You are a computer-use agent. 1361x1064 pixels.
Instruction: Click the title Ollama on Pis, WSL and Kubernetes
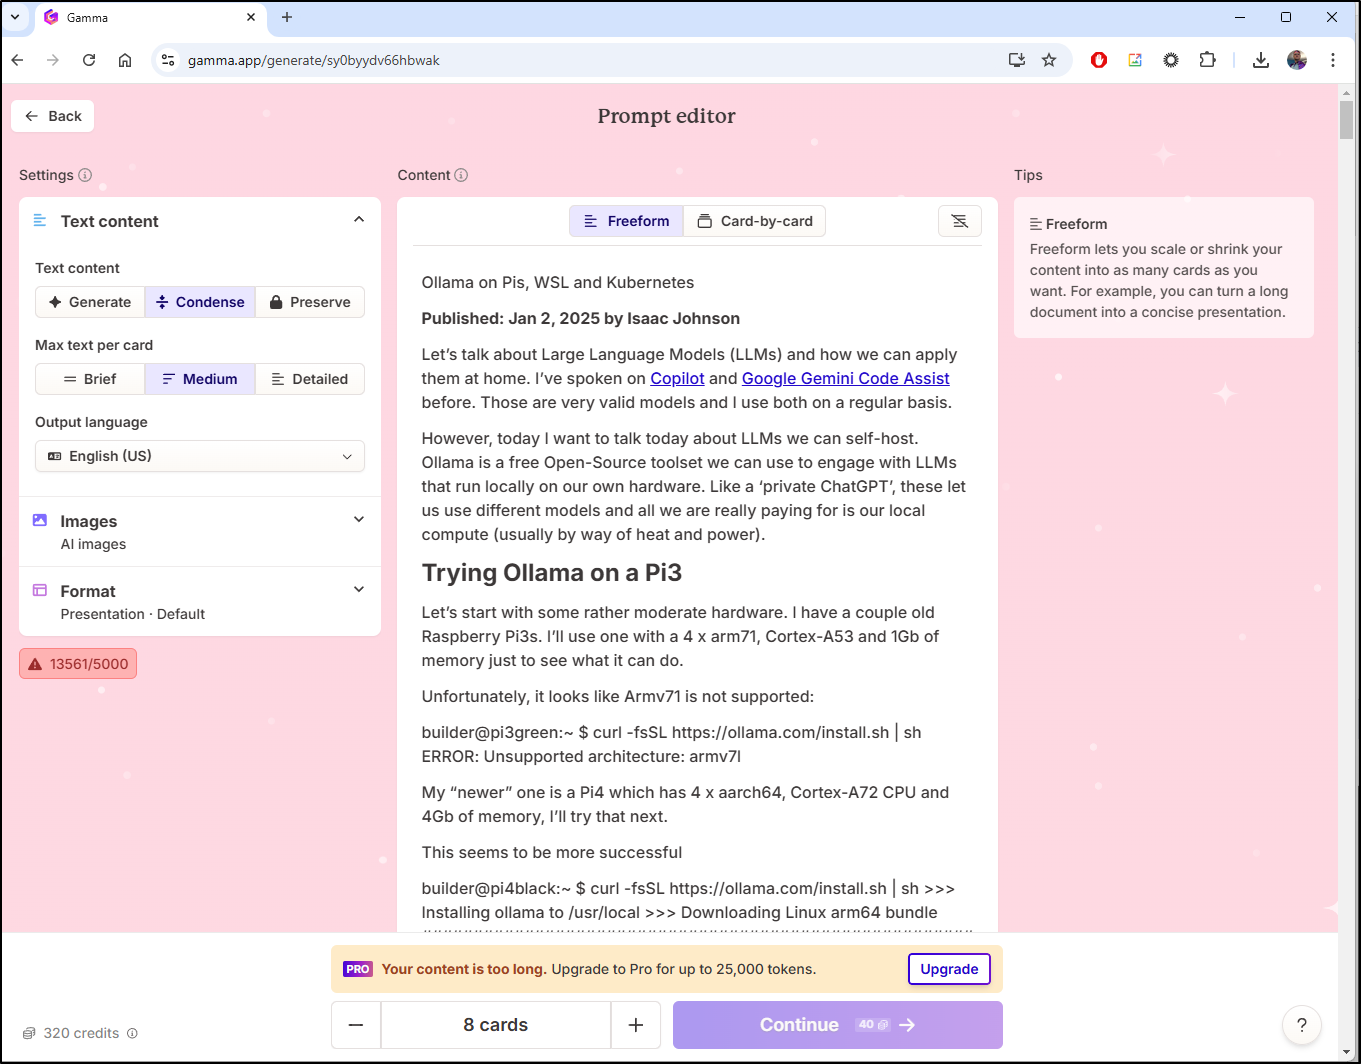(x=558, y=283)
